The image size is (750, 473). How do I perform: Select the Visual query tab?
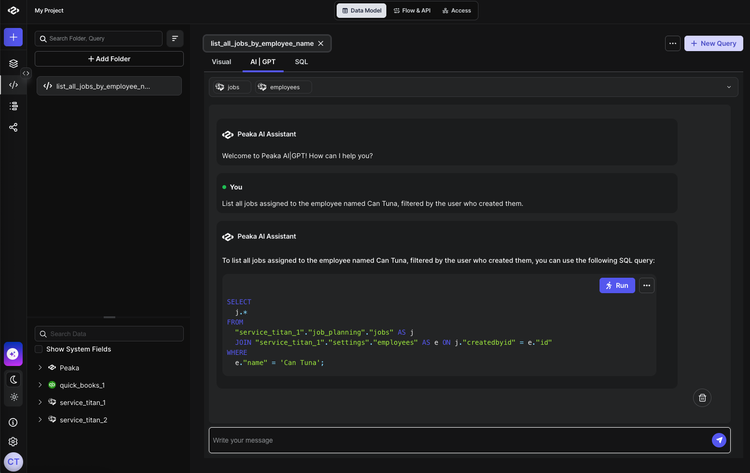click(221, 62)
